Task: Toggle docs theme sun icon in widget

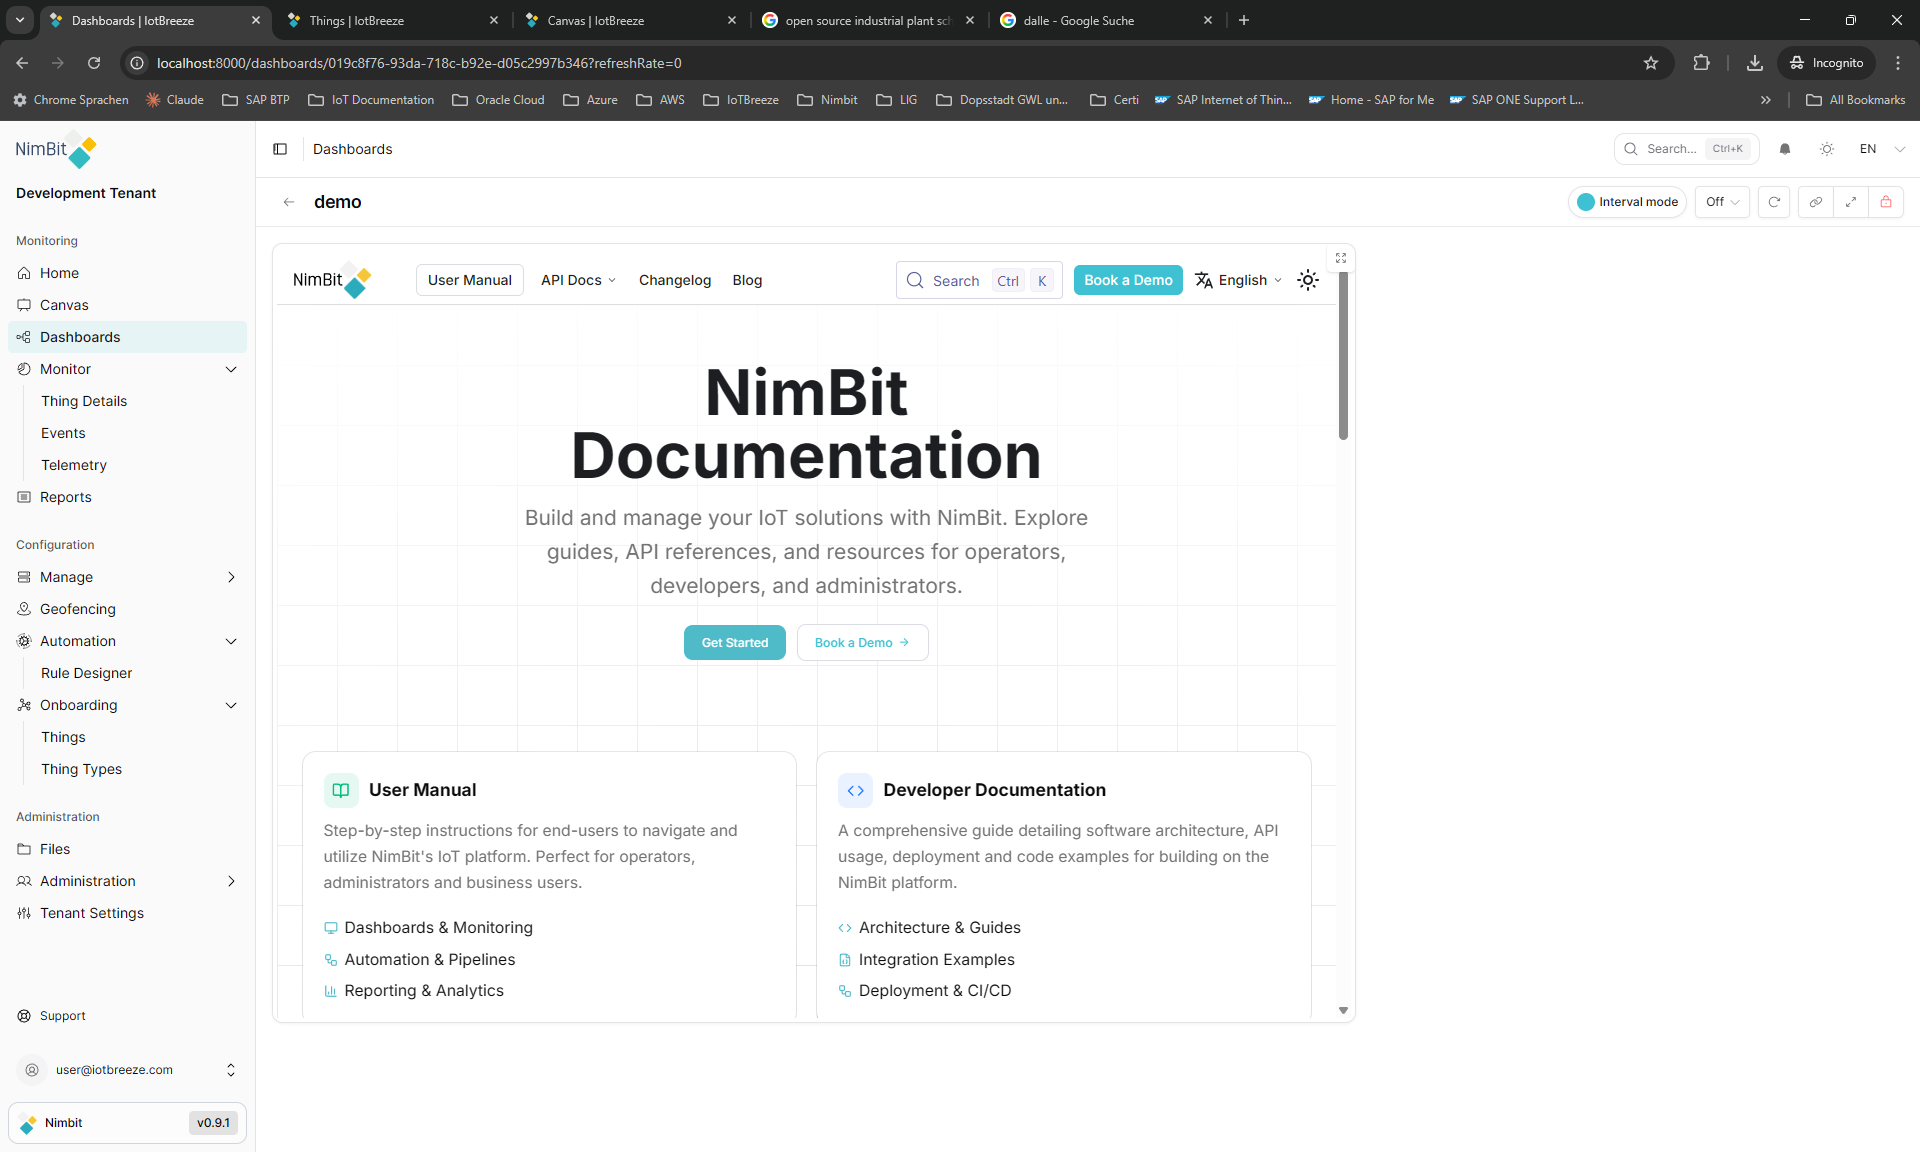Action: click(x=1308, y=280)
